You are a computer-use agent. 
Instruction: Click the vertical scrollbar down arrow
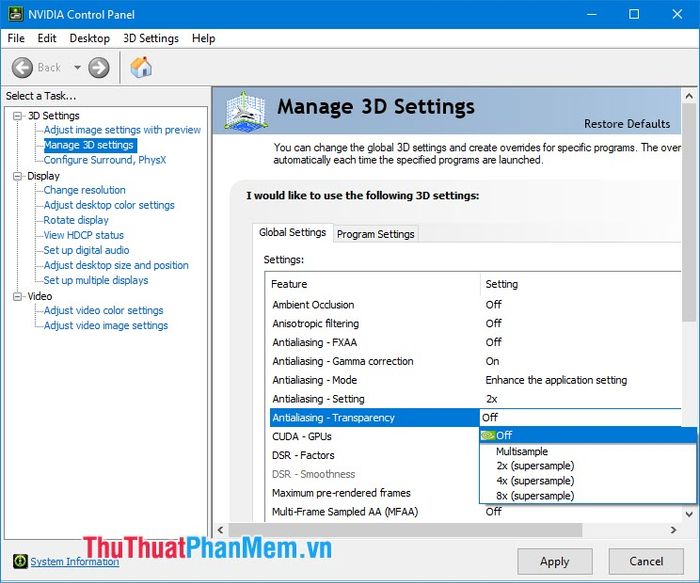click(x=689, y=514)
